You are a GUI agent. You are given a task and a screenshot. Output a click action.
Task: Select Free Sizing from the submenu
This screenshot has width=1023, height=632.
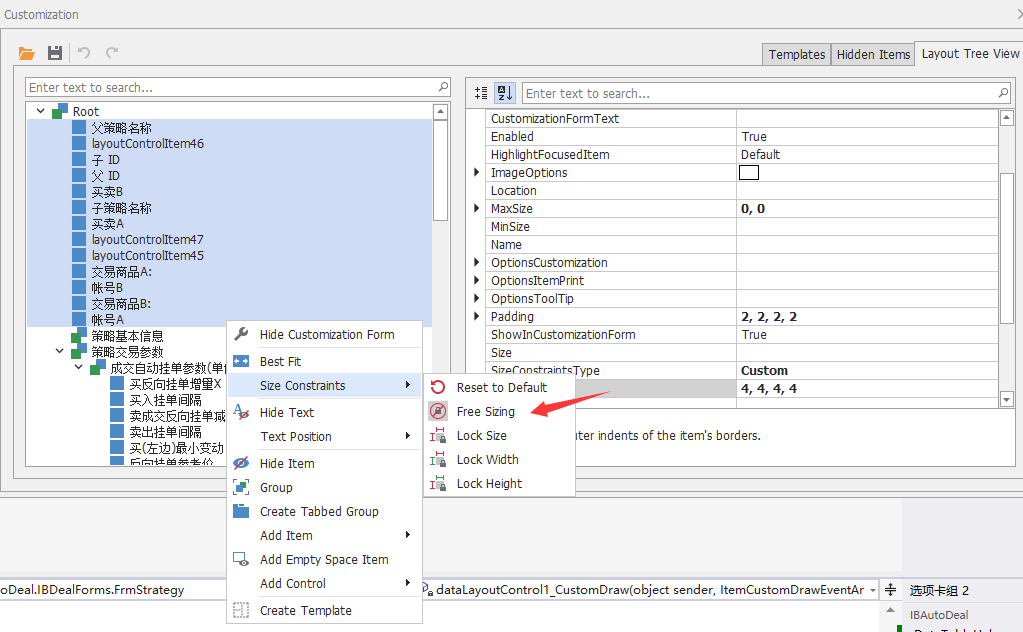[x=484, y=412]
